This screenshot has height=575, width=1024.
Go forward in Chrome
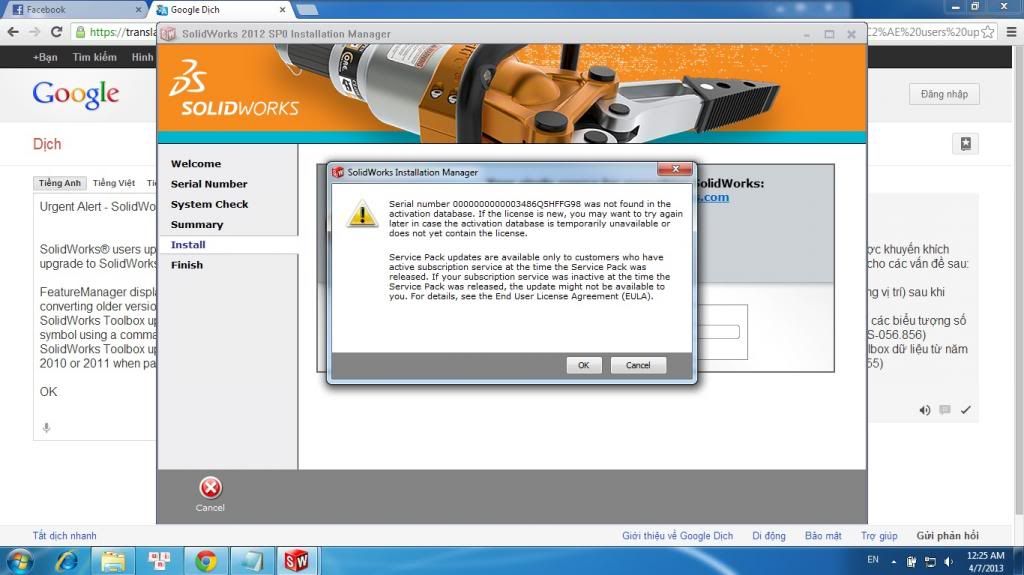coord(35,31)
